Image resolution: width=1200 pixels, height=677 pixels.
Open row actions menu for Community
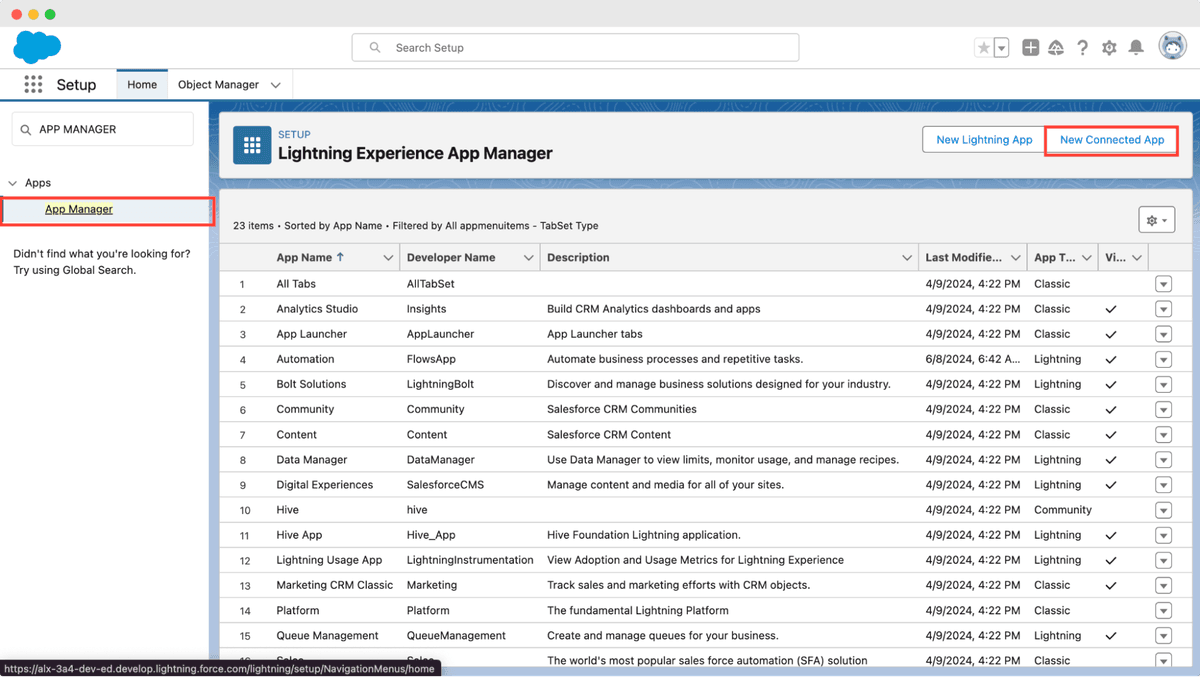coord(1163,409)
